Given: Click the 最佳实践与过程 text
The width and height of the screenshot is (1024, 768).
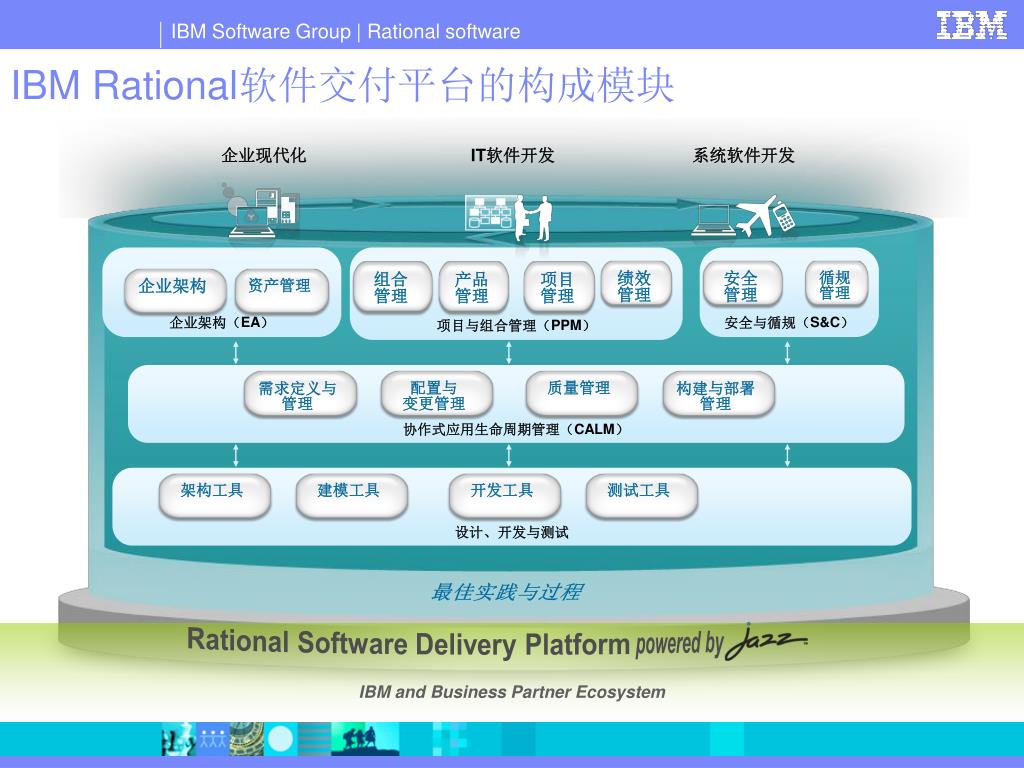Looking at the screenshot, I should pos(507,592).
